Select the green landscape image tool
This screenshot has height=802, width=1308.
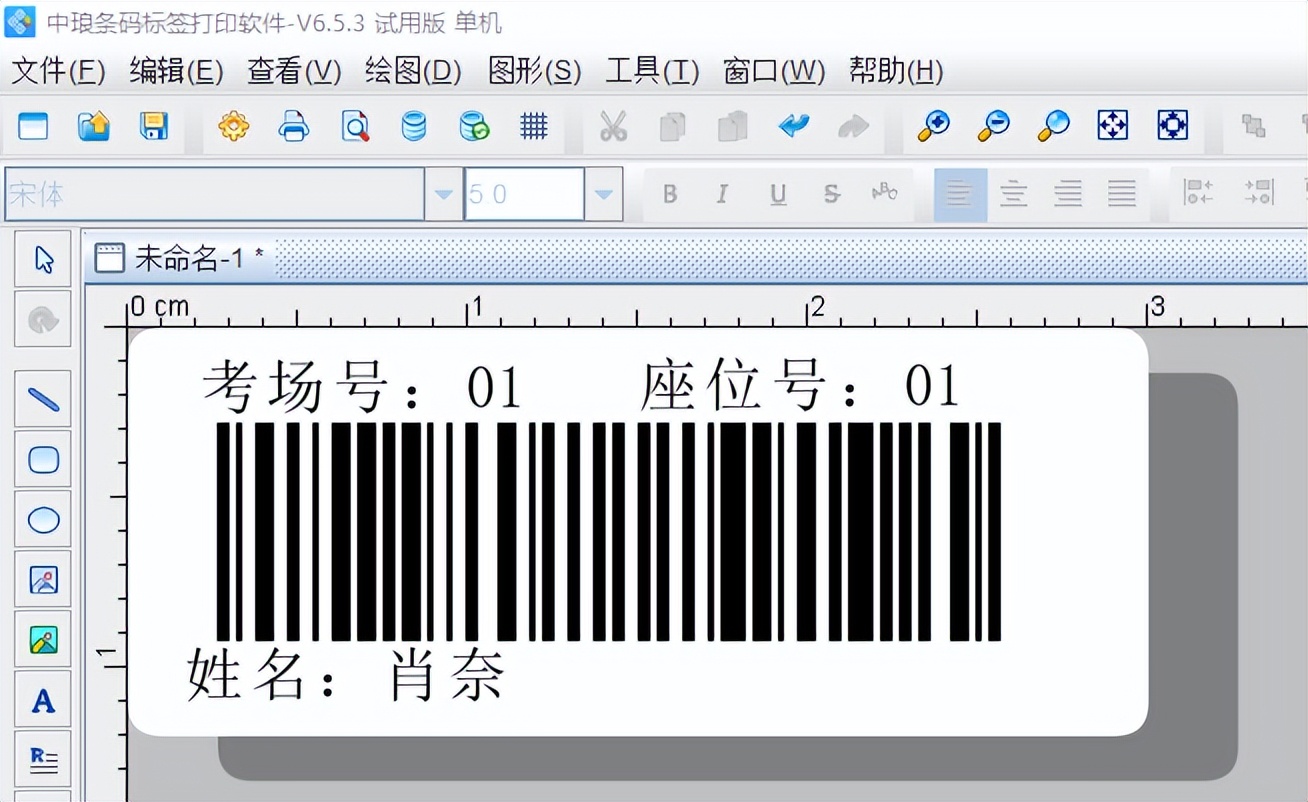point(43,640)
